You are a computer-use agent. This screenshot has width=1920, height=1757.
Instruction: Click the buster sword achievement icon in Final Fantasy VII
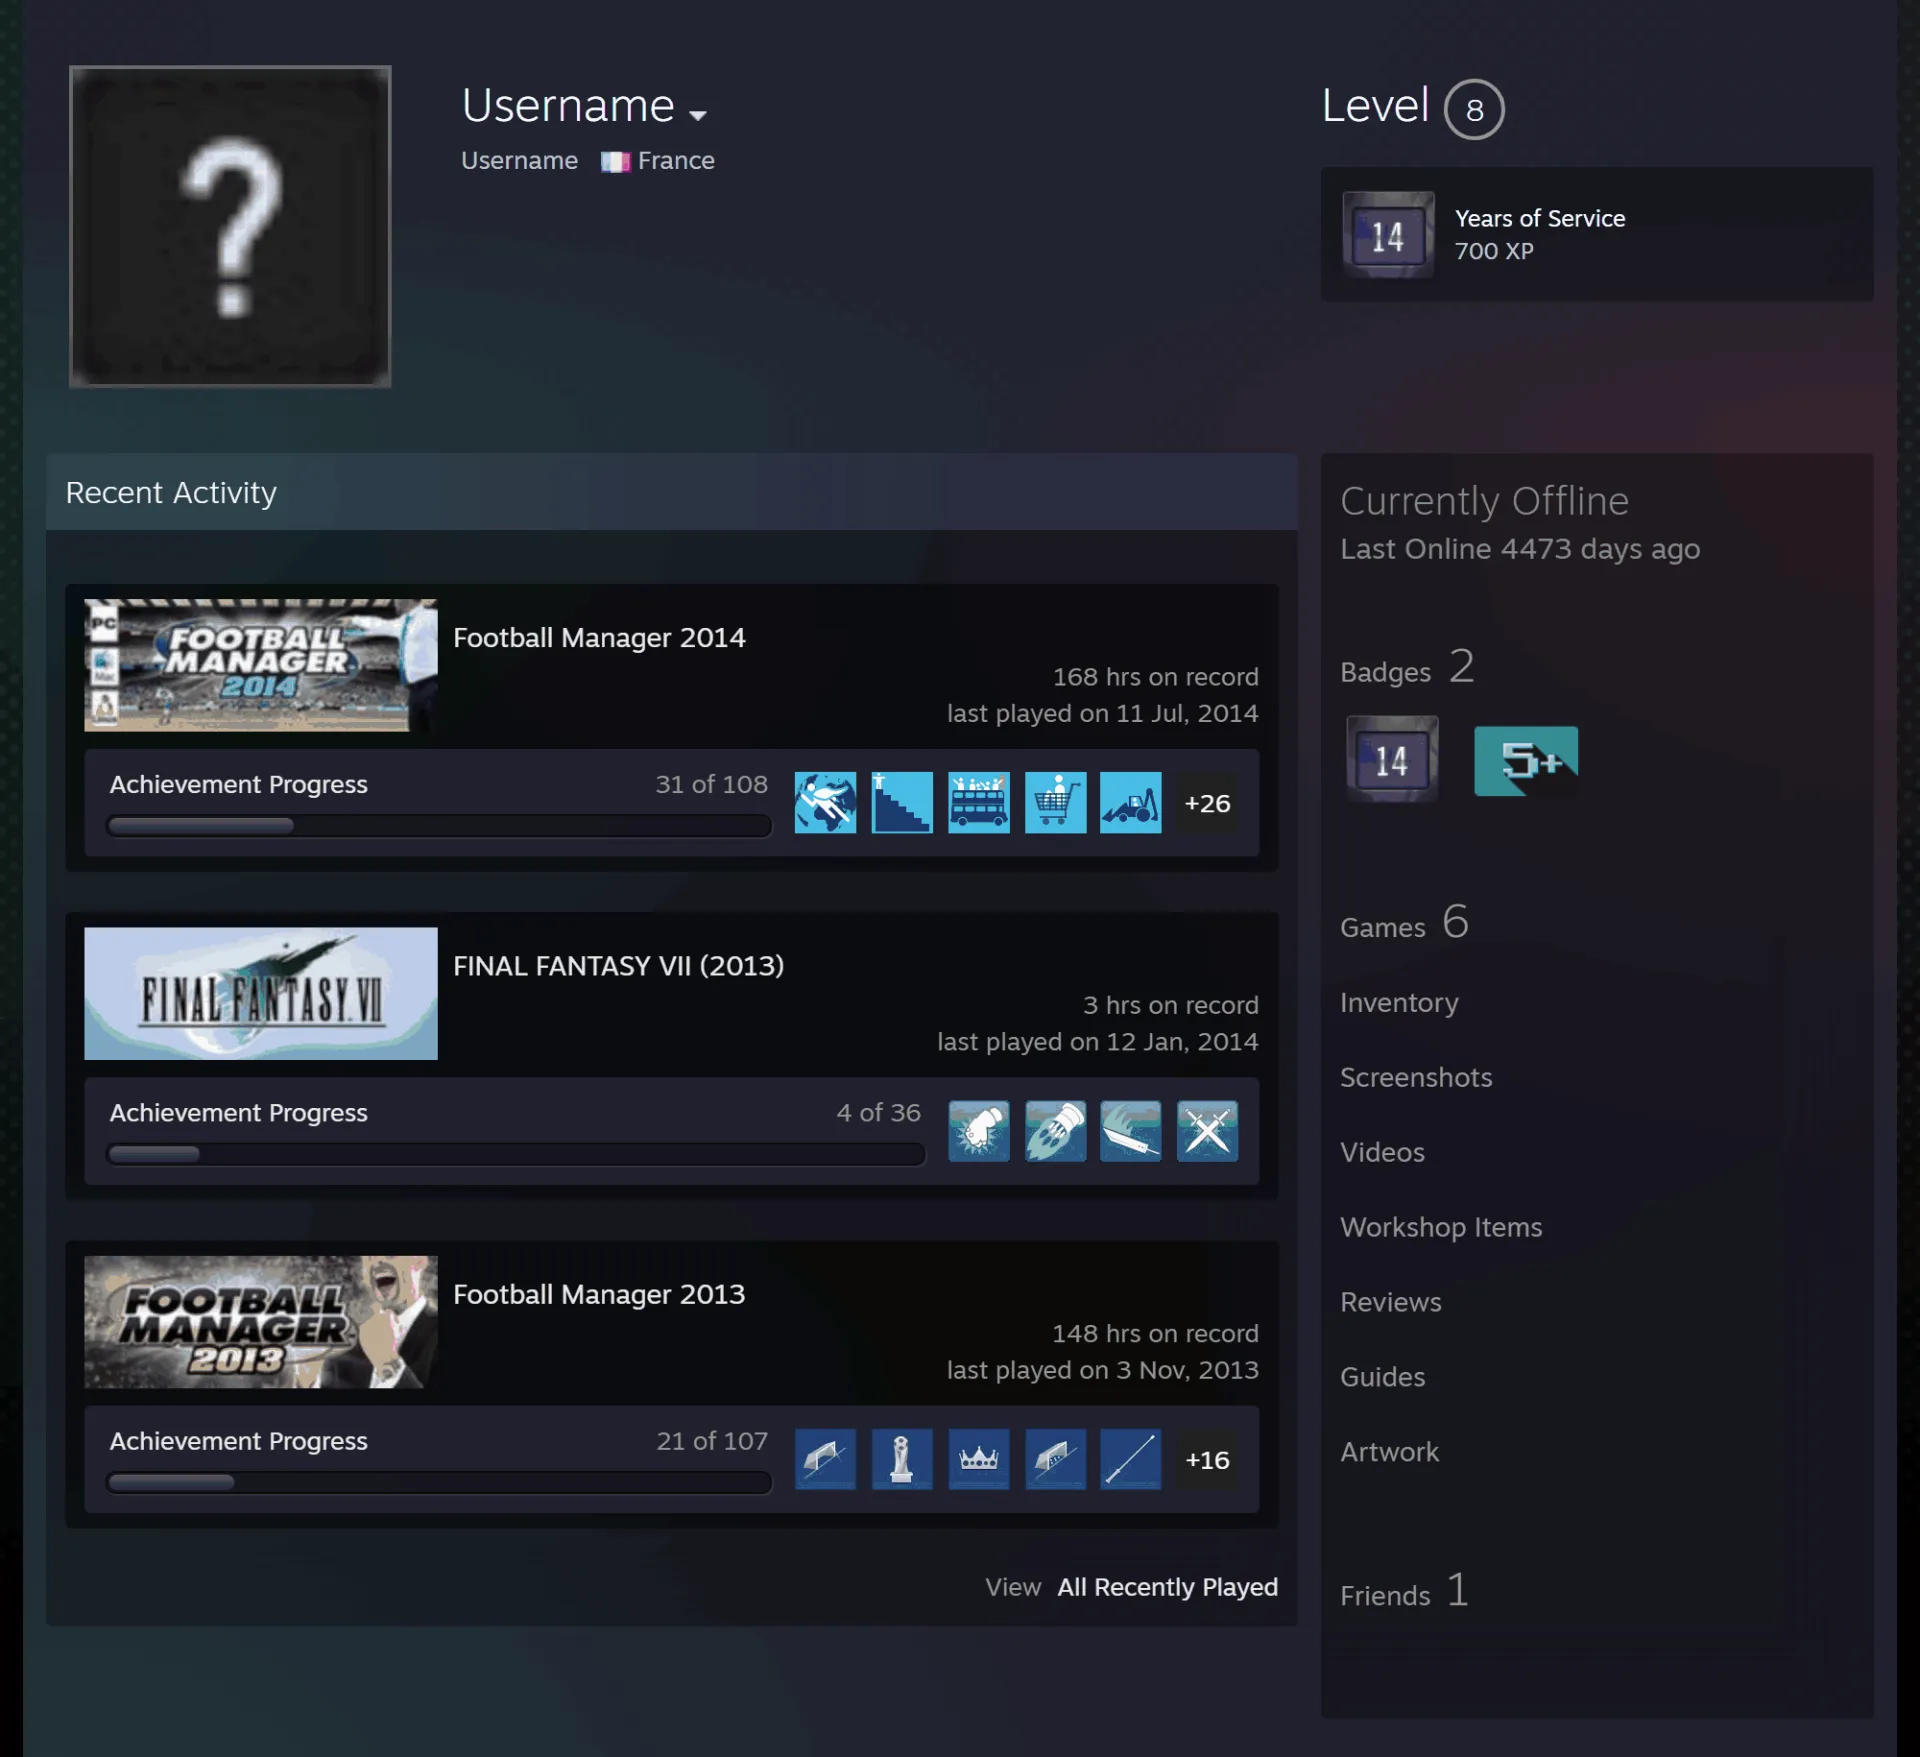(1131, 1130)
